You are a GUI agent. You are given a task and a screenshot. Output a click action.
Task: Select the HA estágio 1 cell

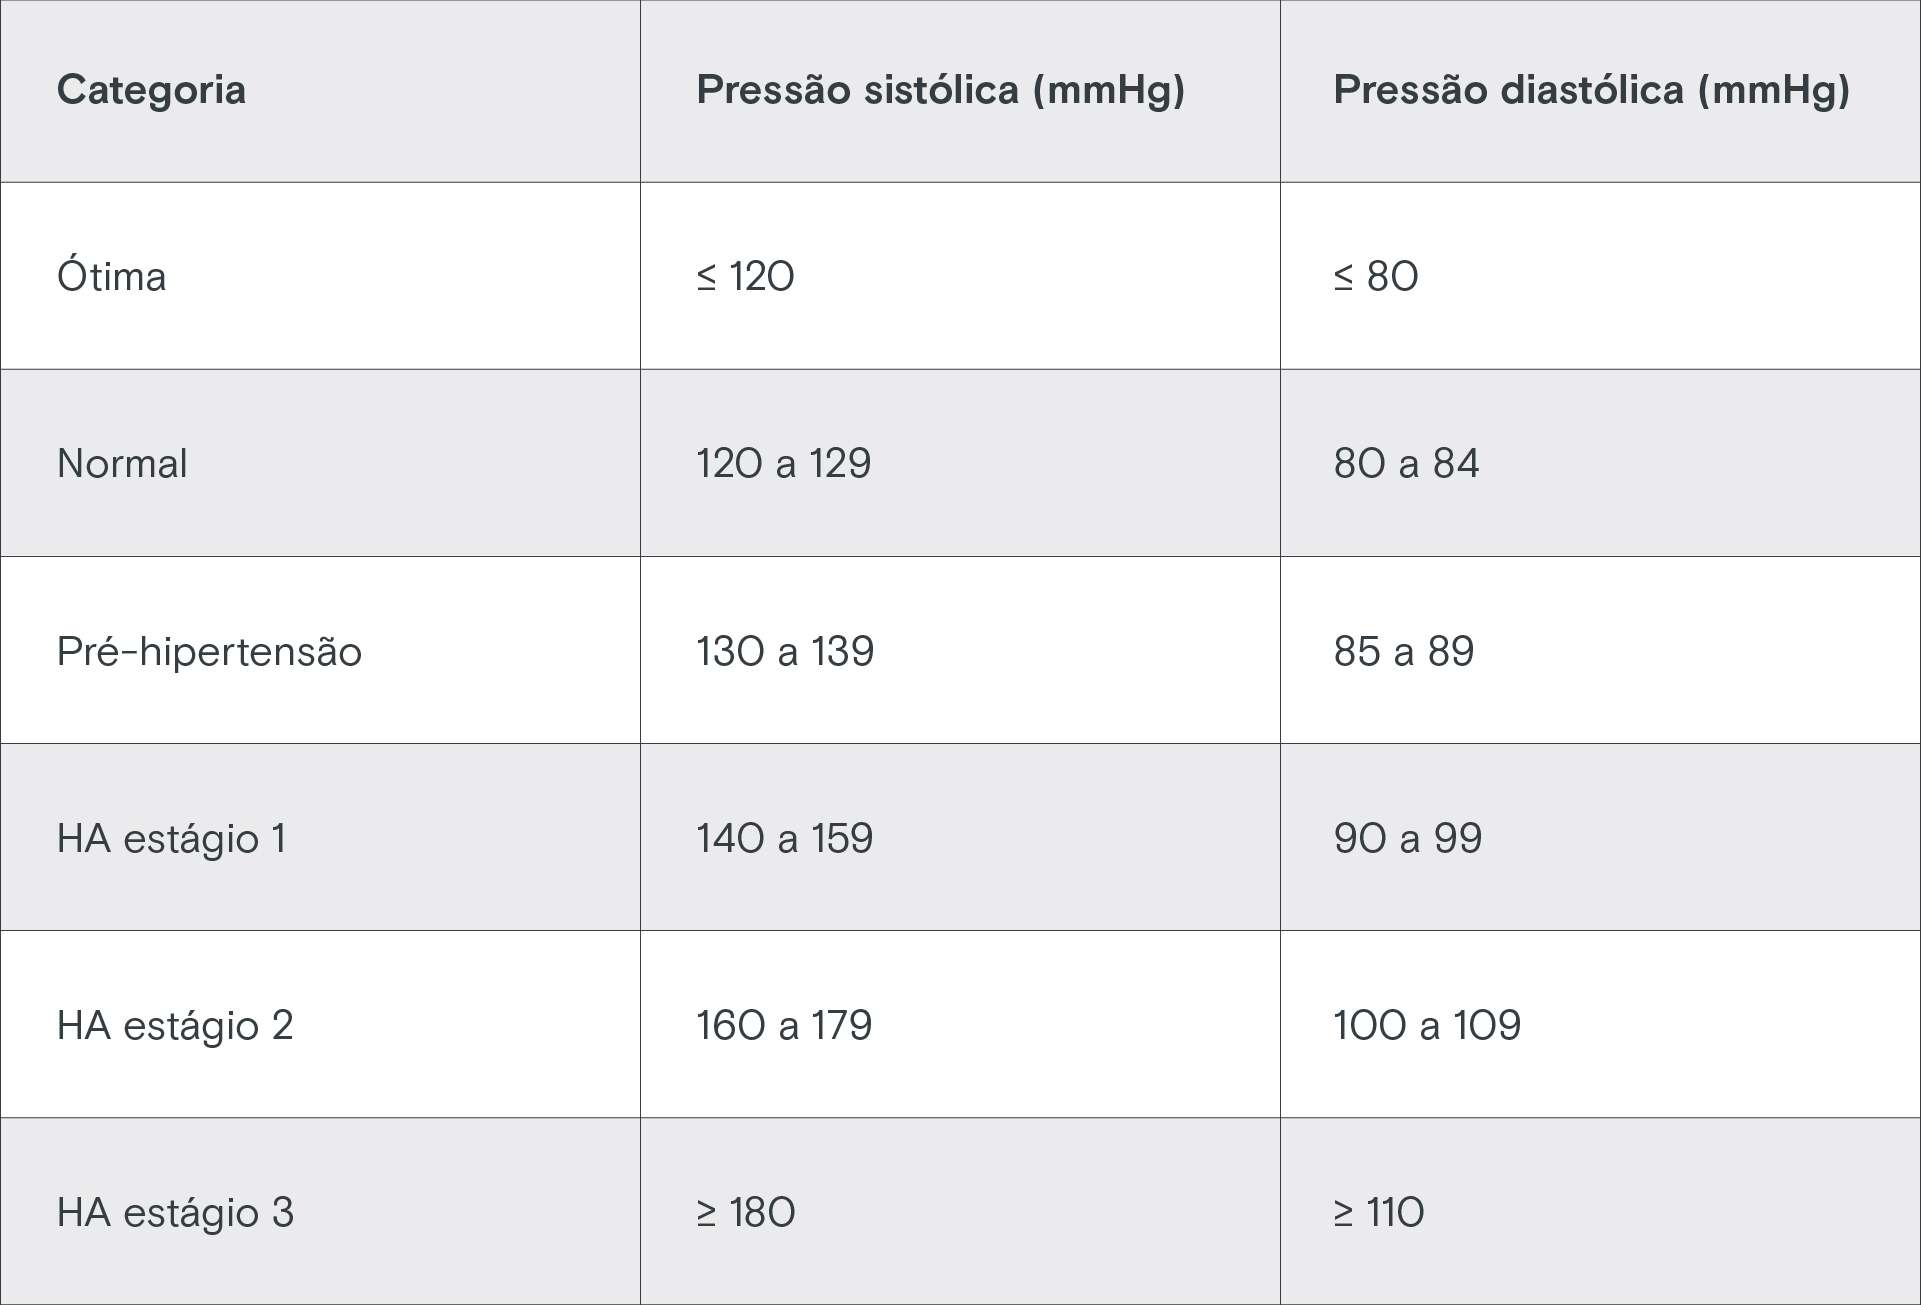point(171,838)
